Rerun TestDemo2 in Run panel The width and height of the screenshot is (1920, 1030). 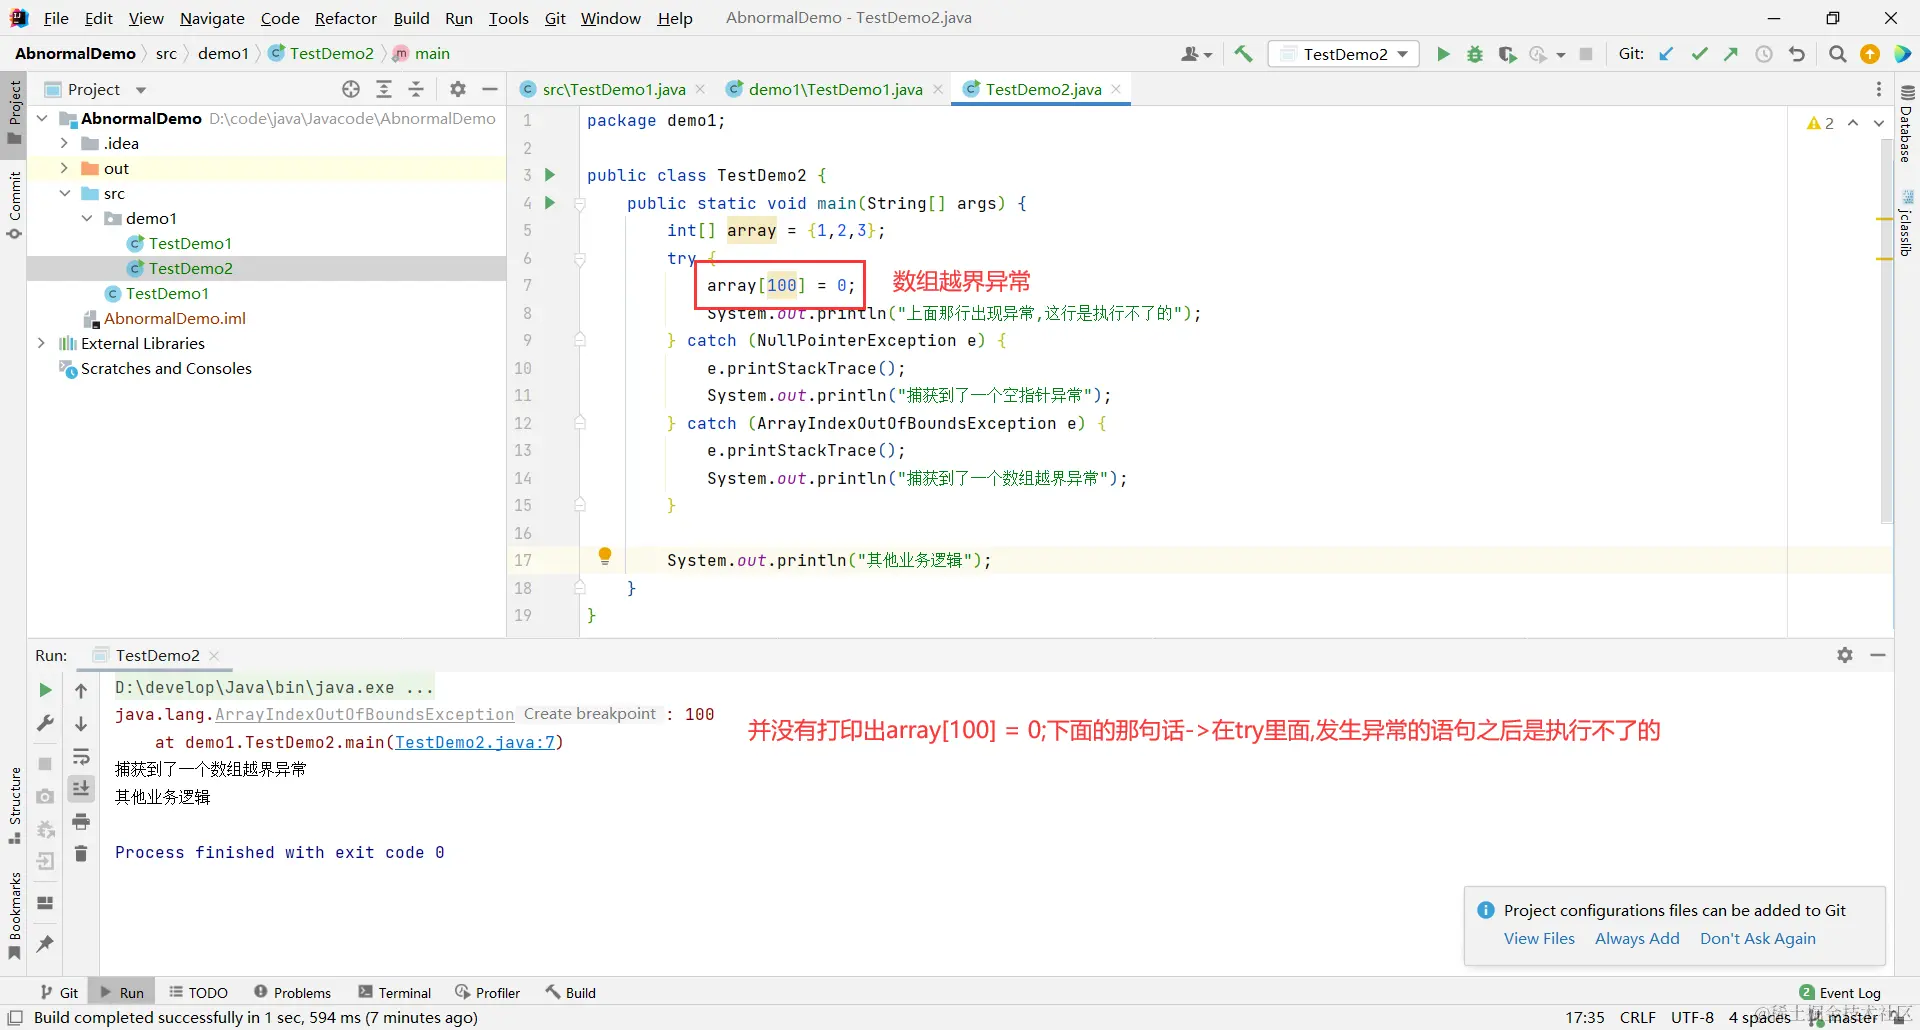45,690
